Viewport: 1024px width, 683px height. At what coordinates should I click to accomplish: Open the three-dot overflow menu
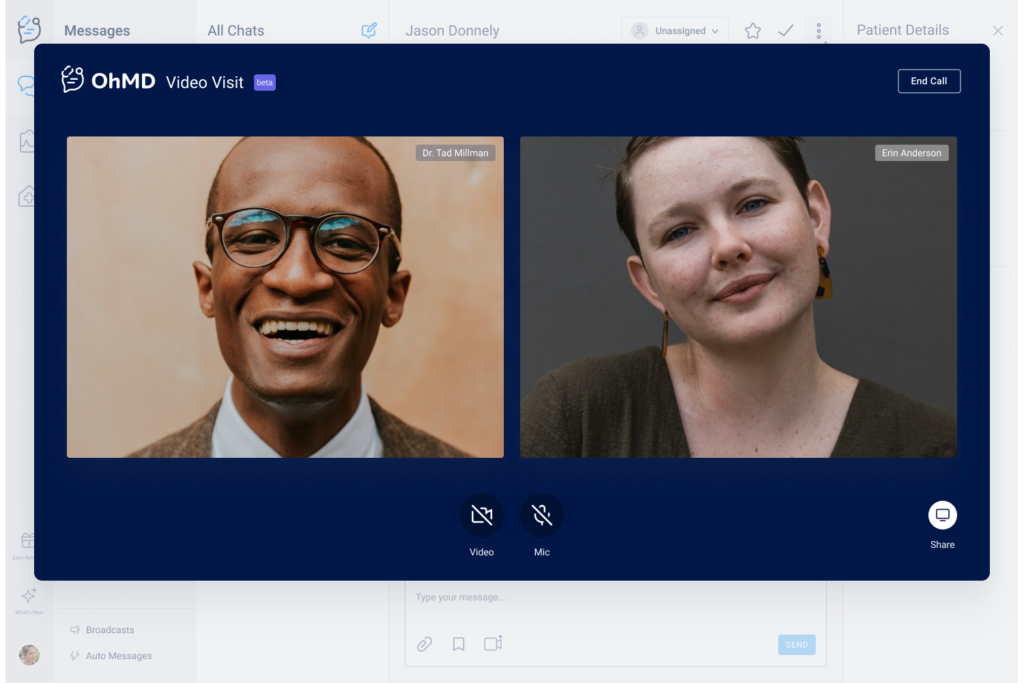click(819, 30)
